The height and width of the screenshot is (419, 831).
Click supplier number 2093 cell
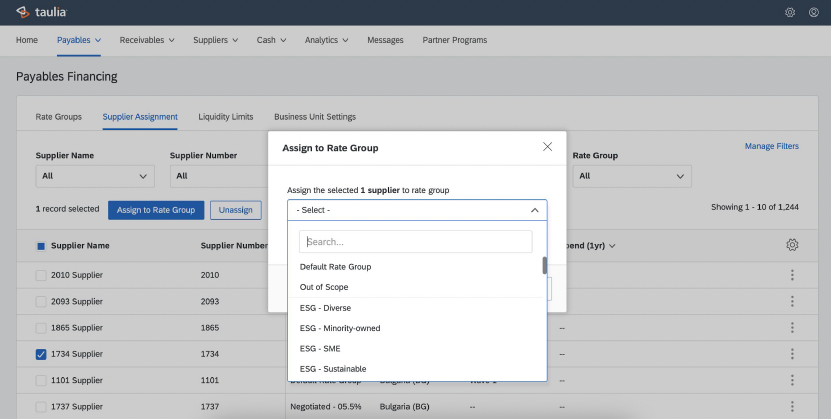210,301
